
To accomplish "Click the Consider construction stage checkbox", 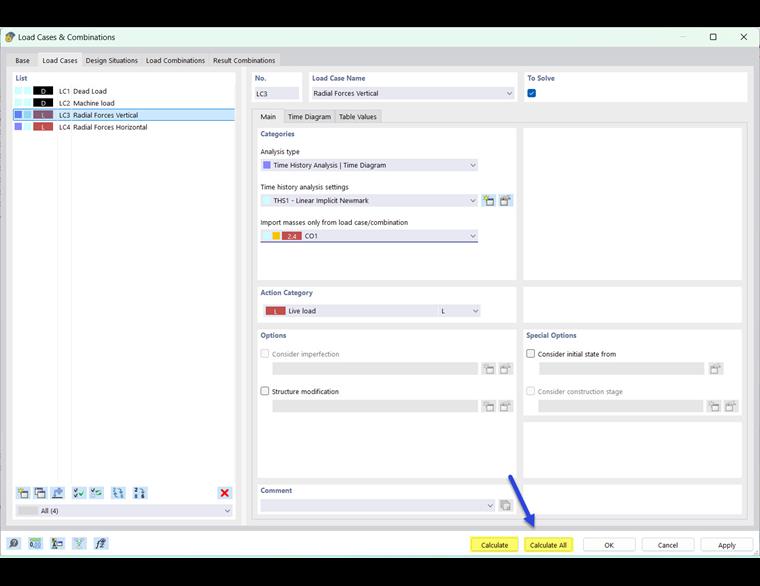I will 531,391.
